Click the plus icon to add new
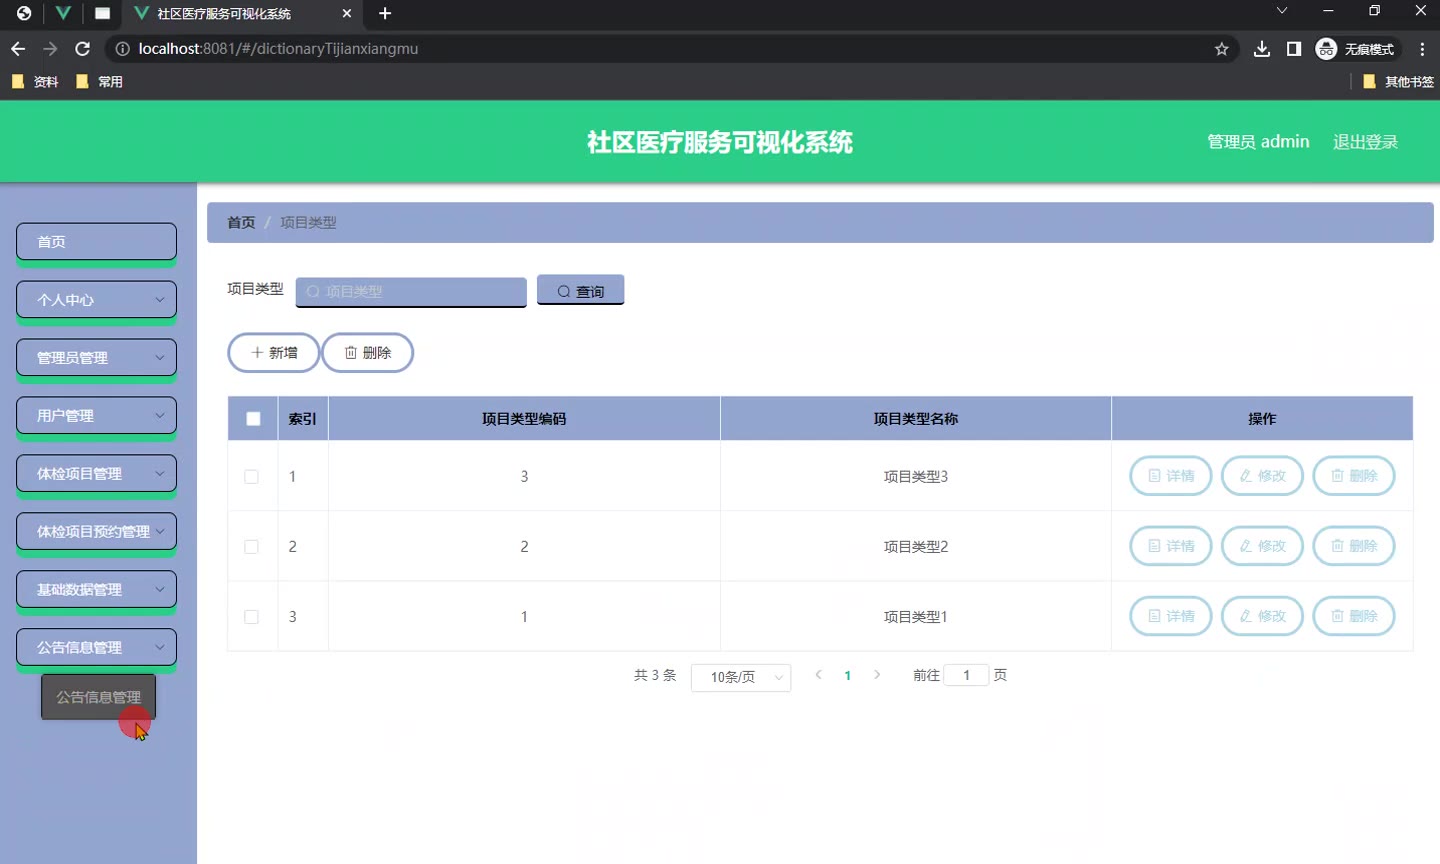1440x864 pixels. (273, 353)
